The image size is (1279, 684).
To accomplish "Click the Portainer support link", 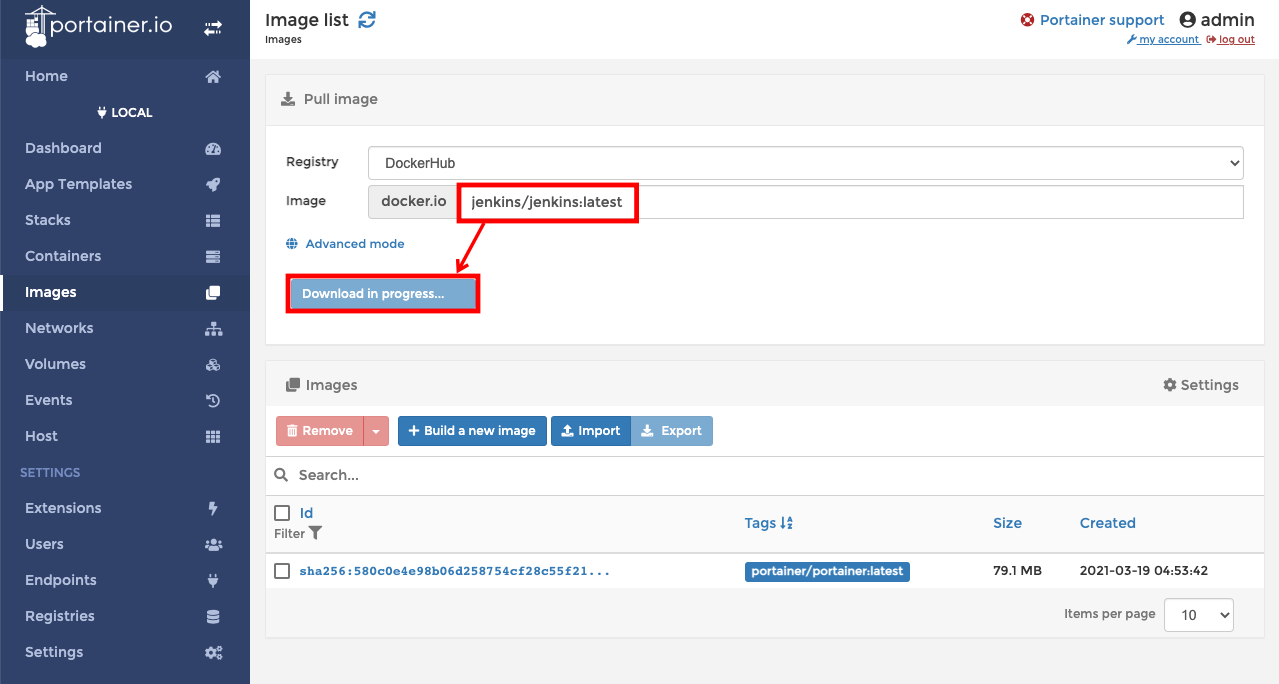I will coord(1102,20).
